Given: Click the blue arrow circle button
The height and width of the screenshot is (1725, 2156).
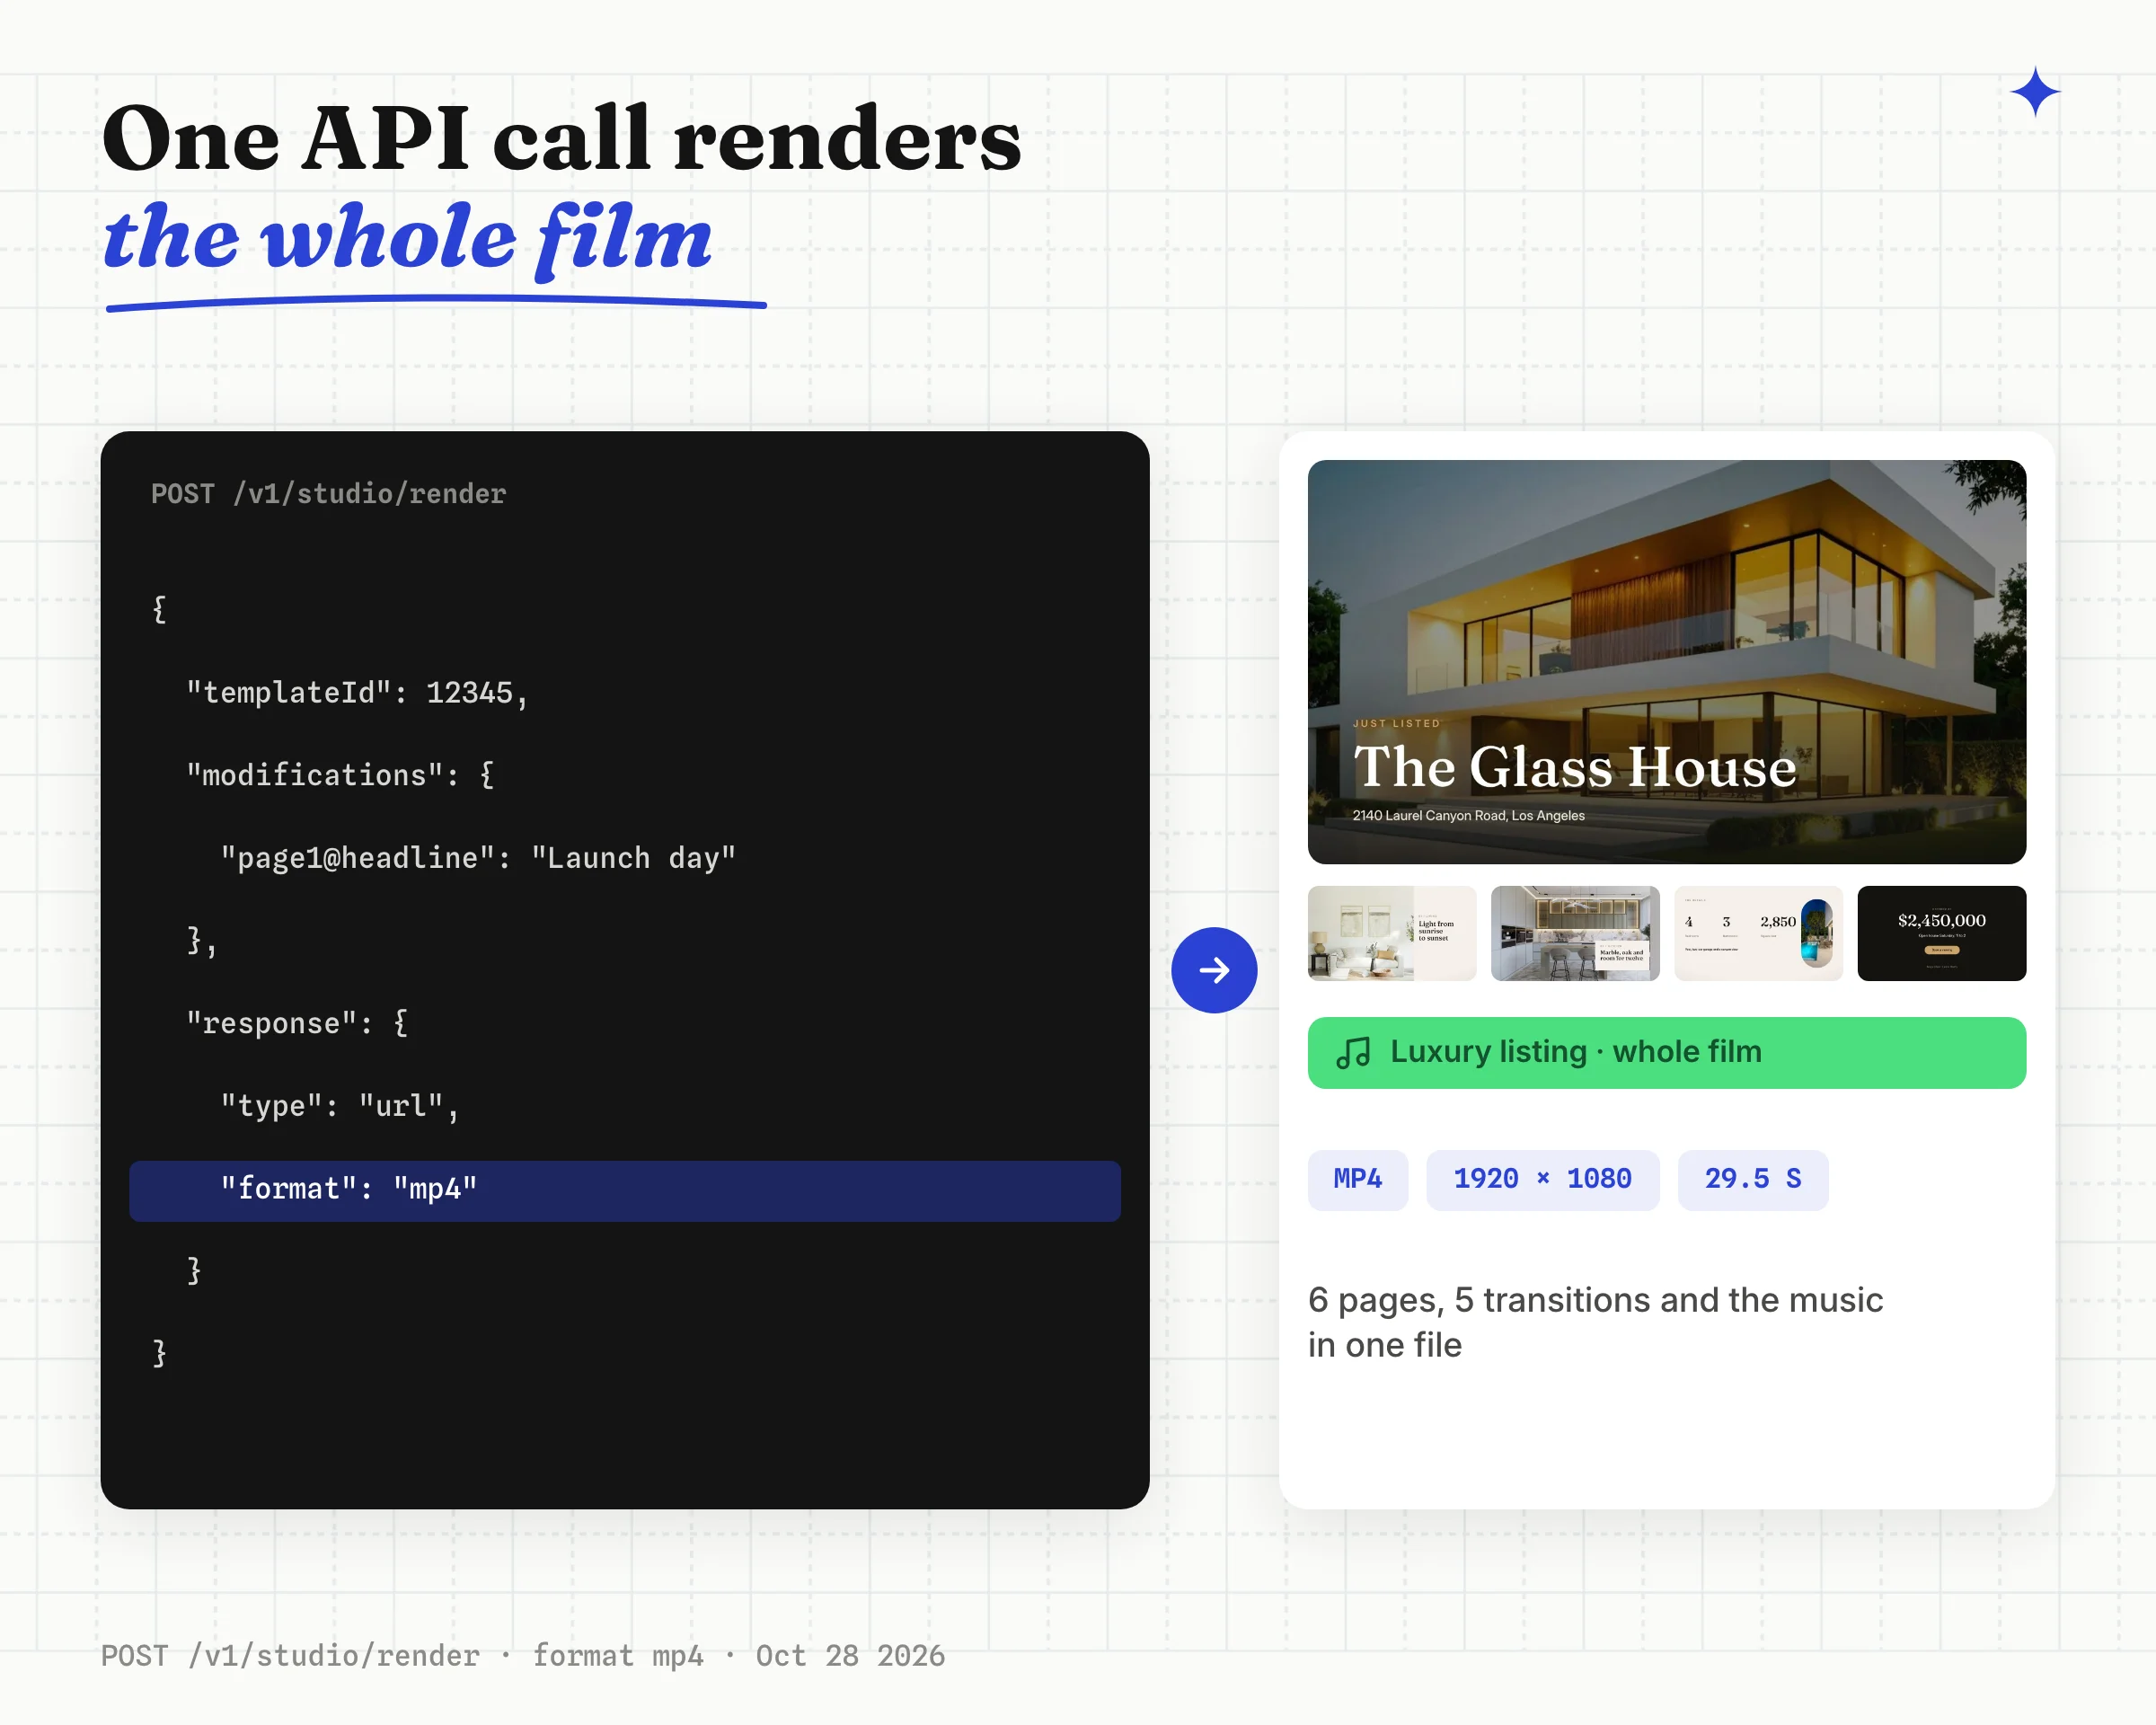Looking at the screenshot, I should coord(1214,970).
